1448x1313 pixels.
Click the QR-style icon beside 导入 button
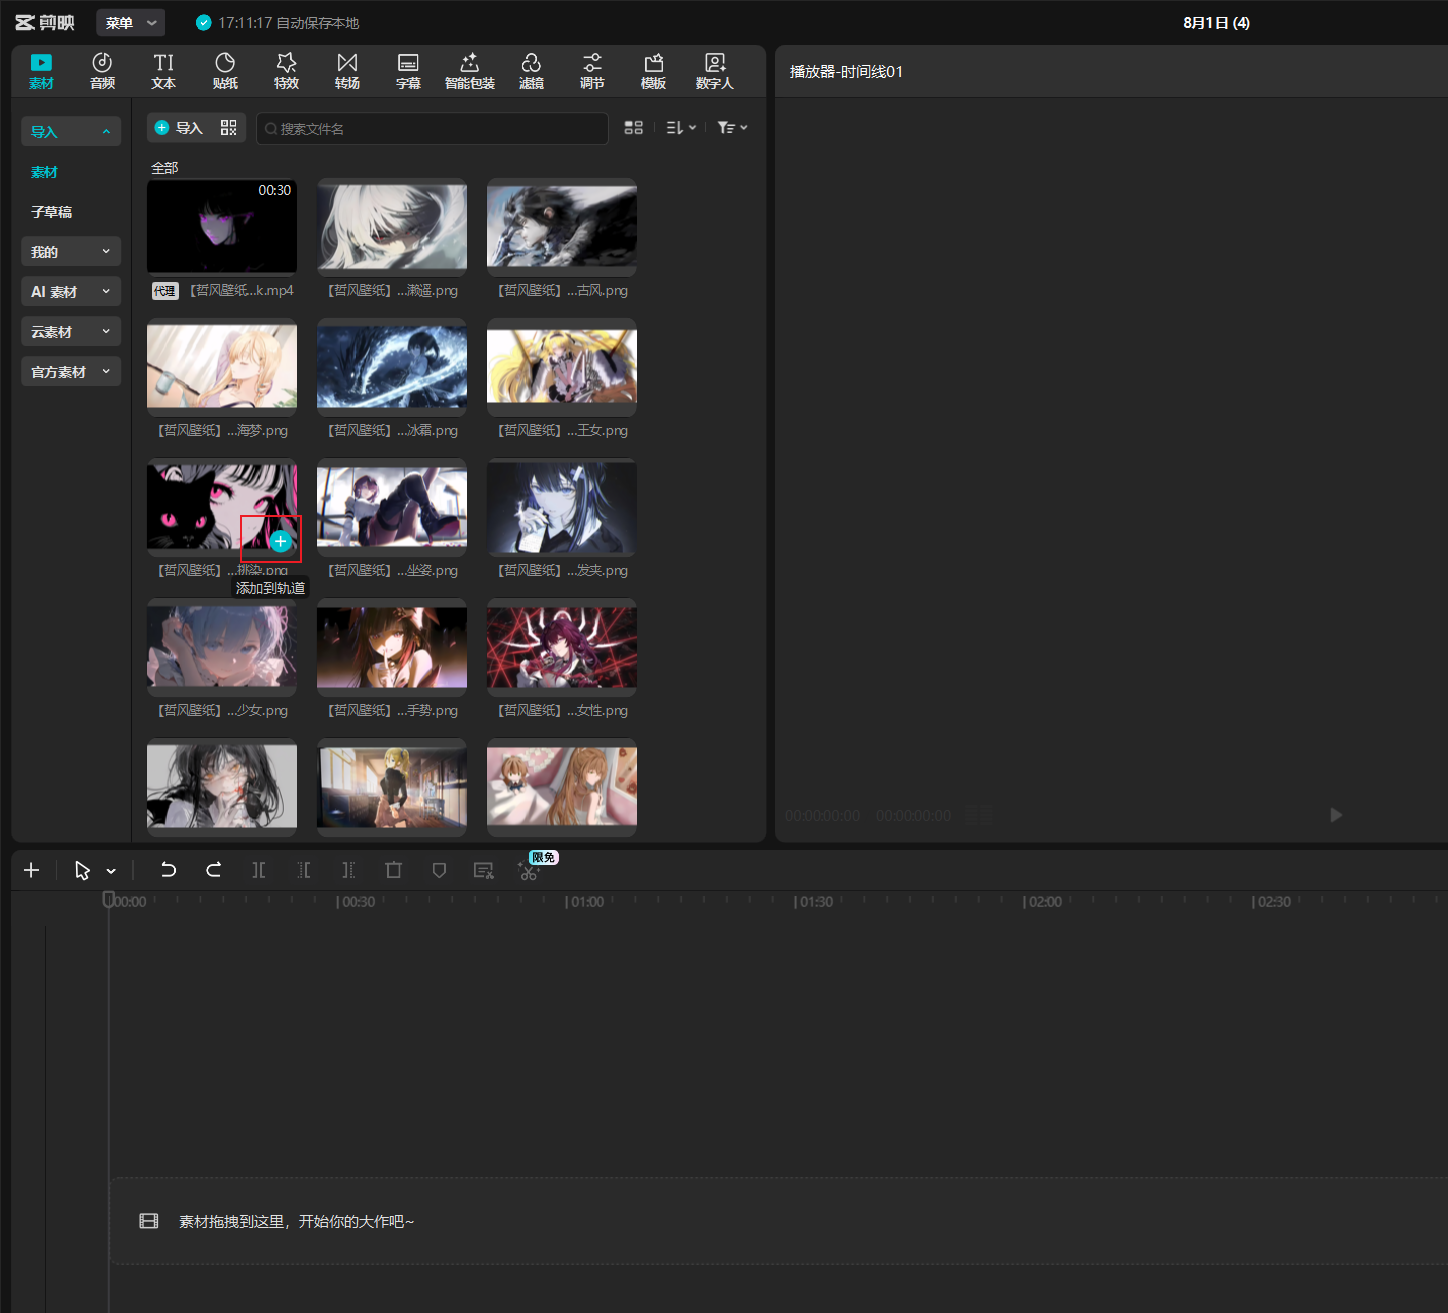[x=229, y=128]
